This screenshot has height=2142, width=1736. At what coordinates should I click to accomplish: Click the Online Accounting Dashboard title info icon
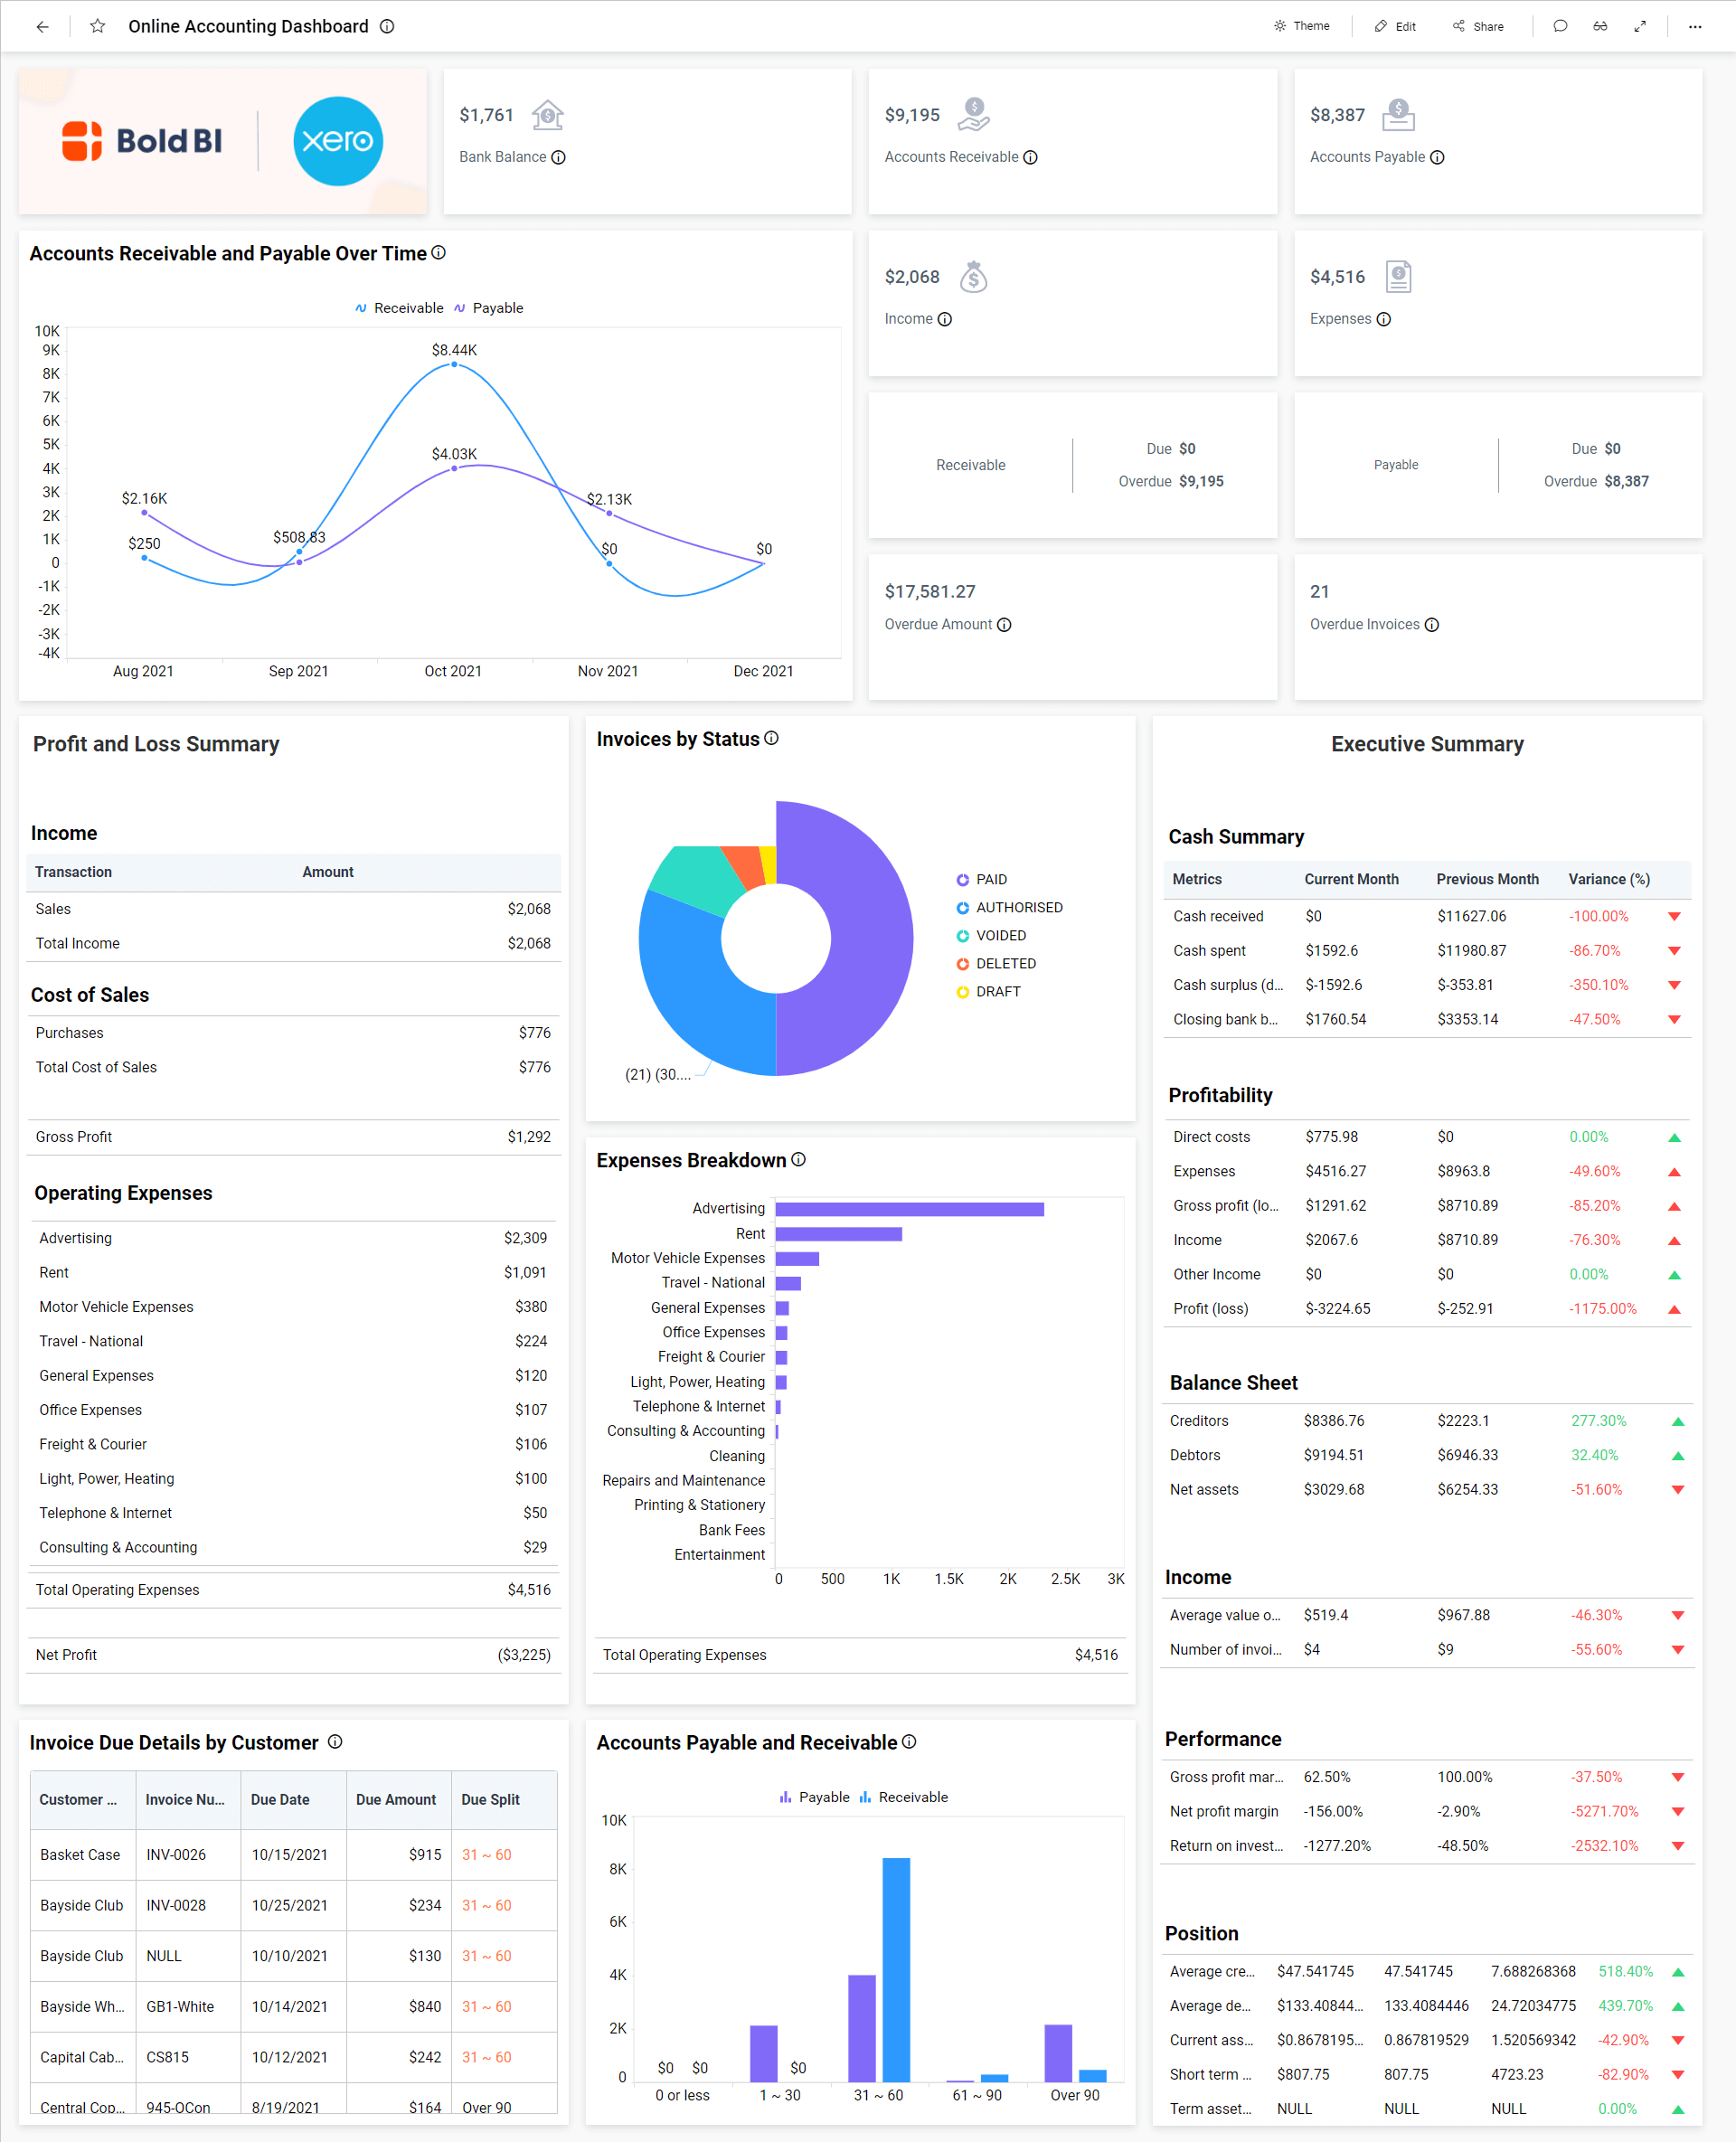[388, 27]
